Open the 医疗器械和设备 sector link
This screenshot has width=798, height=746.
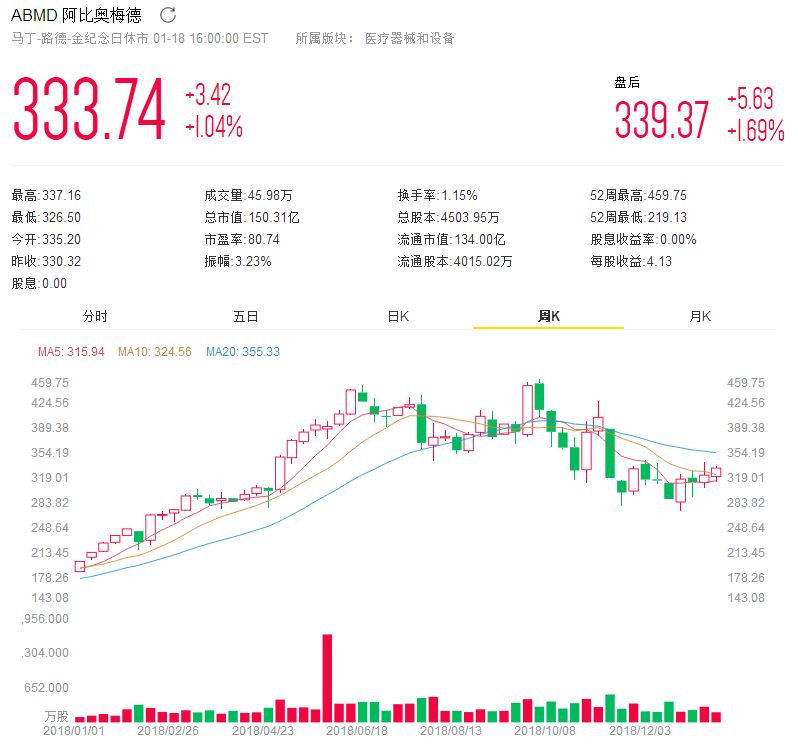(x=409, y=38)
